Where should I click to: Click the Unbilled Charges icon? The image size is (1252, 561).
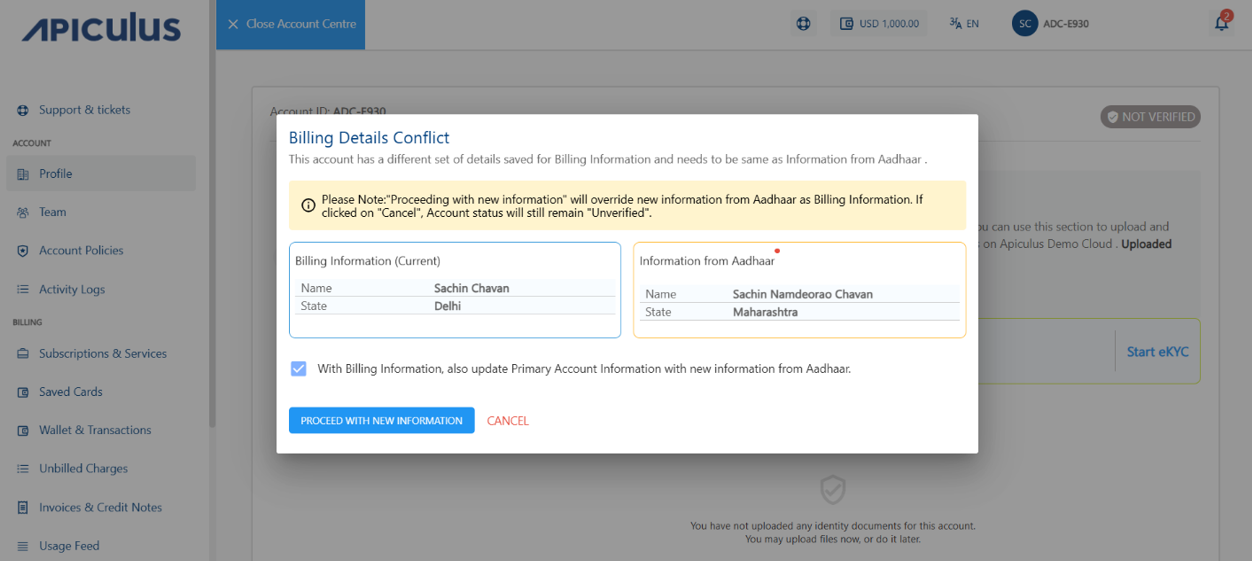click(23, 469)
